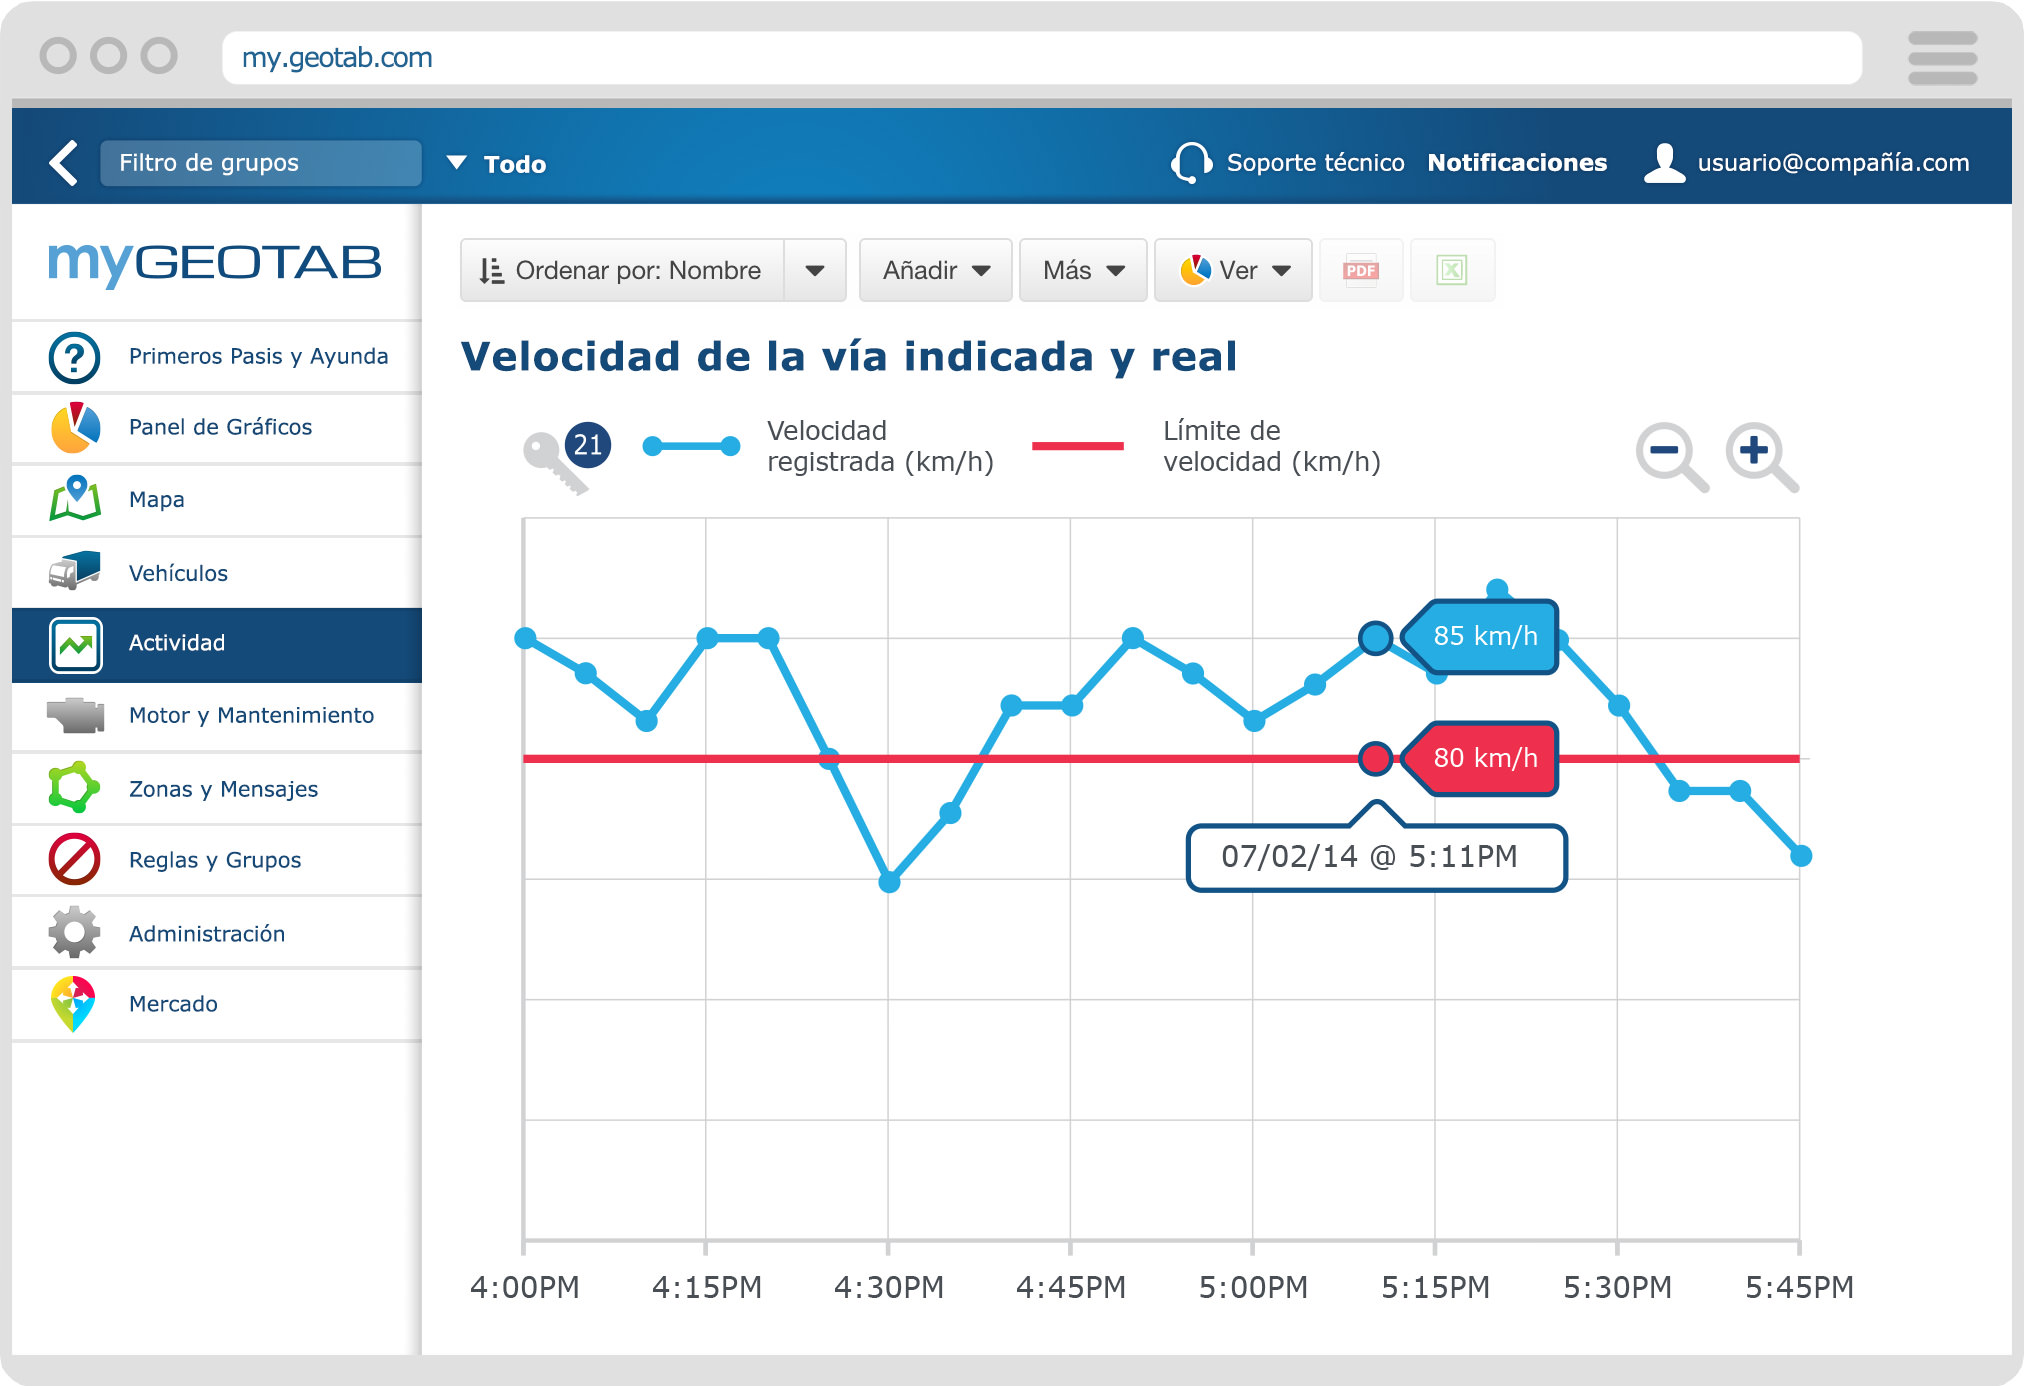Click the red 80 km/h limit marker
Viewport: 2024px width, 1386px height.
click(1376, 759)
